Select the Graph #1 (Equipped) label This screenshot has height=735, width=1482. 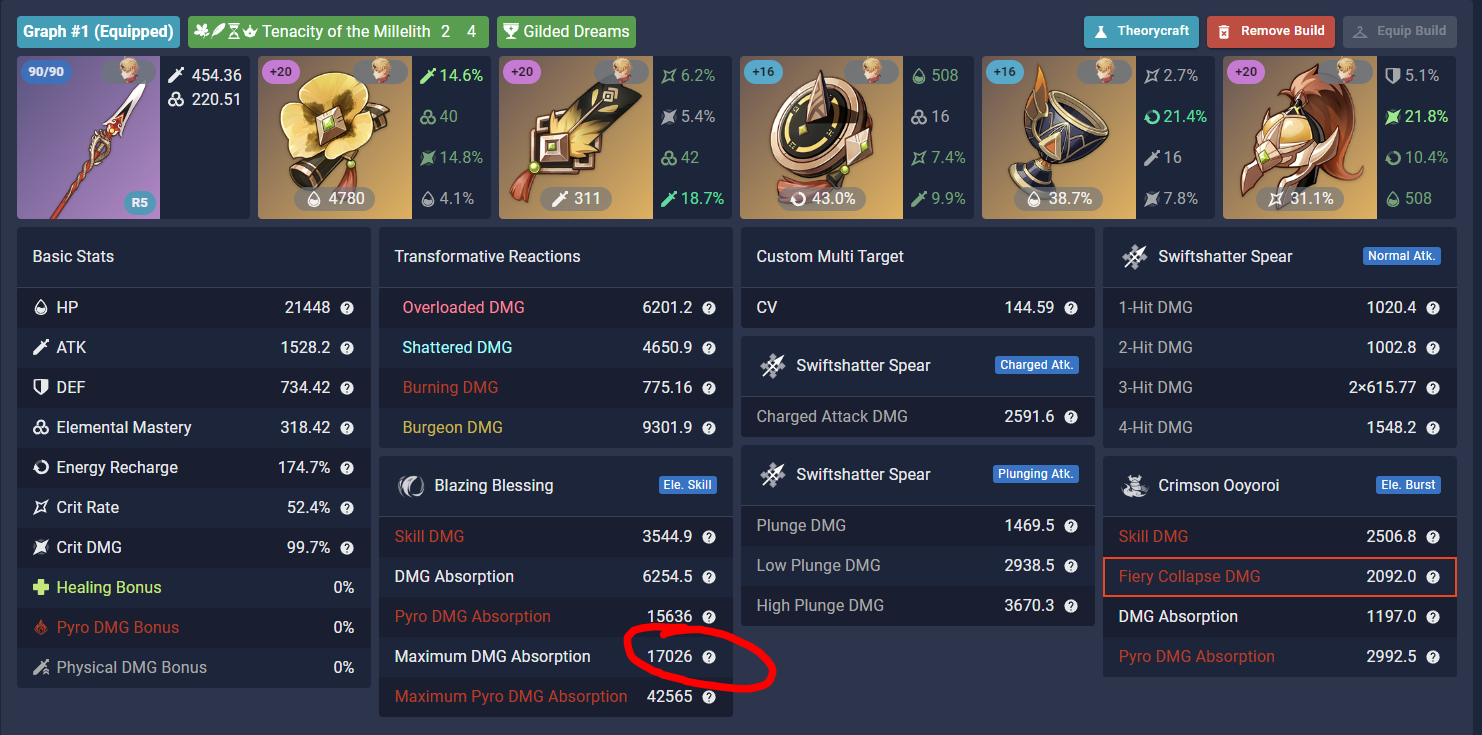point(98,32)
